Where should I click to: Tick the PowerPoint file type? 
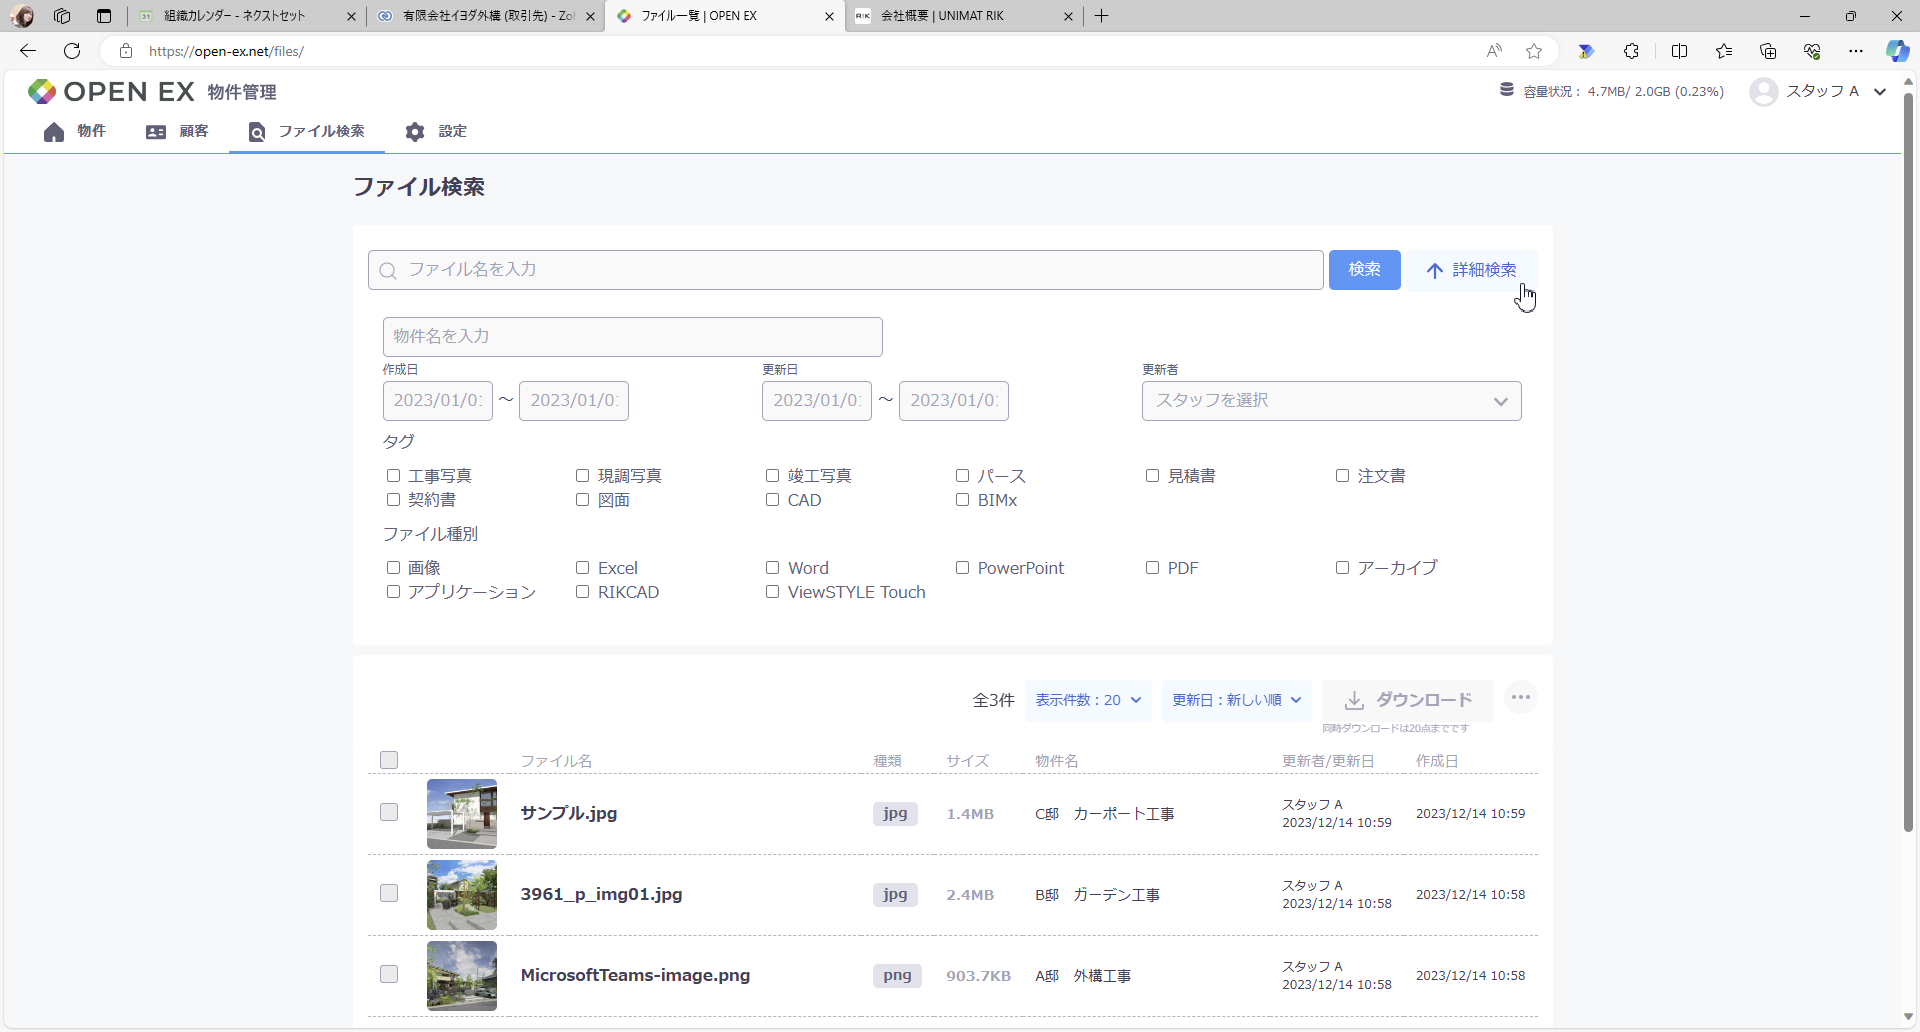click(962, 568)
